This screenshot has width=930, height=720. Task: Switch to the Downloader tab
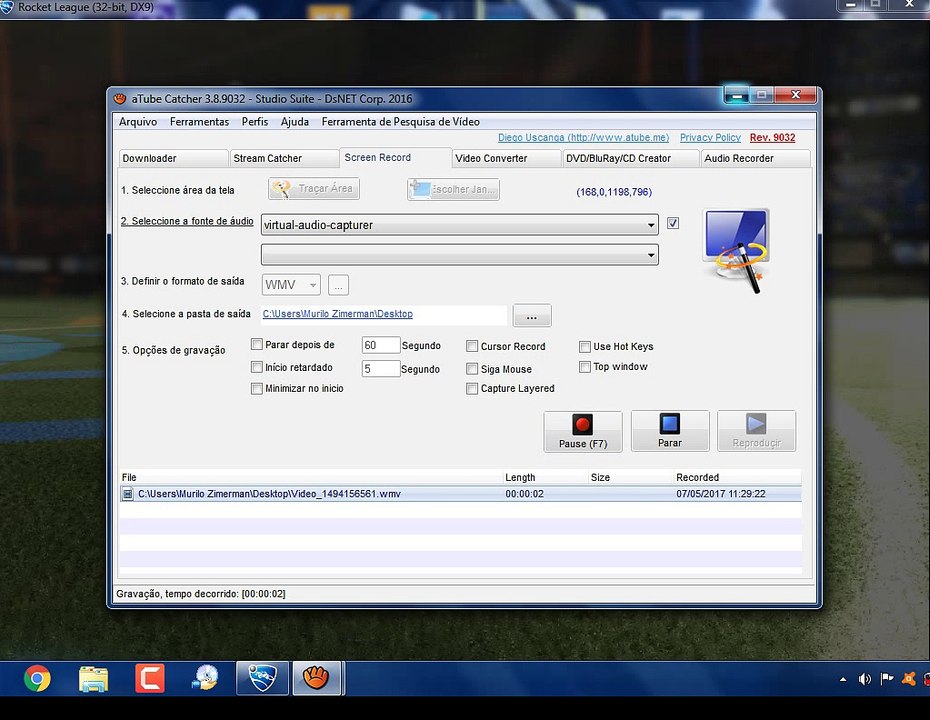(x=173, y=158)
